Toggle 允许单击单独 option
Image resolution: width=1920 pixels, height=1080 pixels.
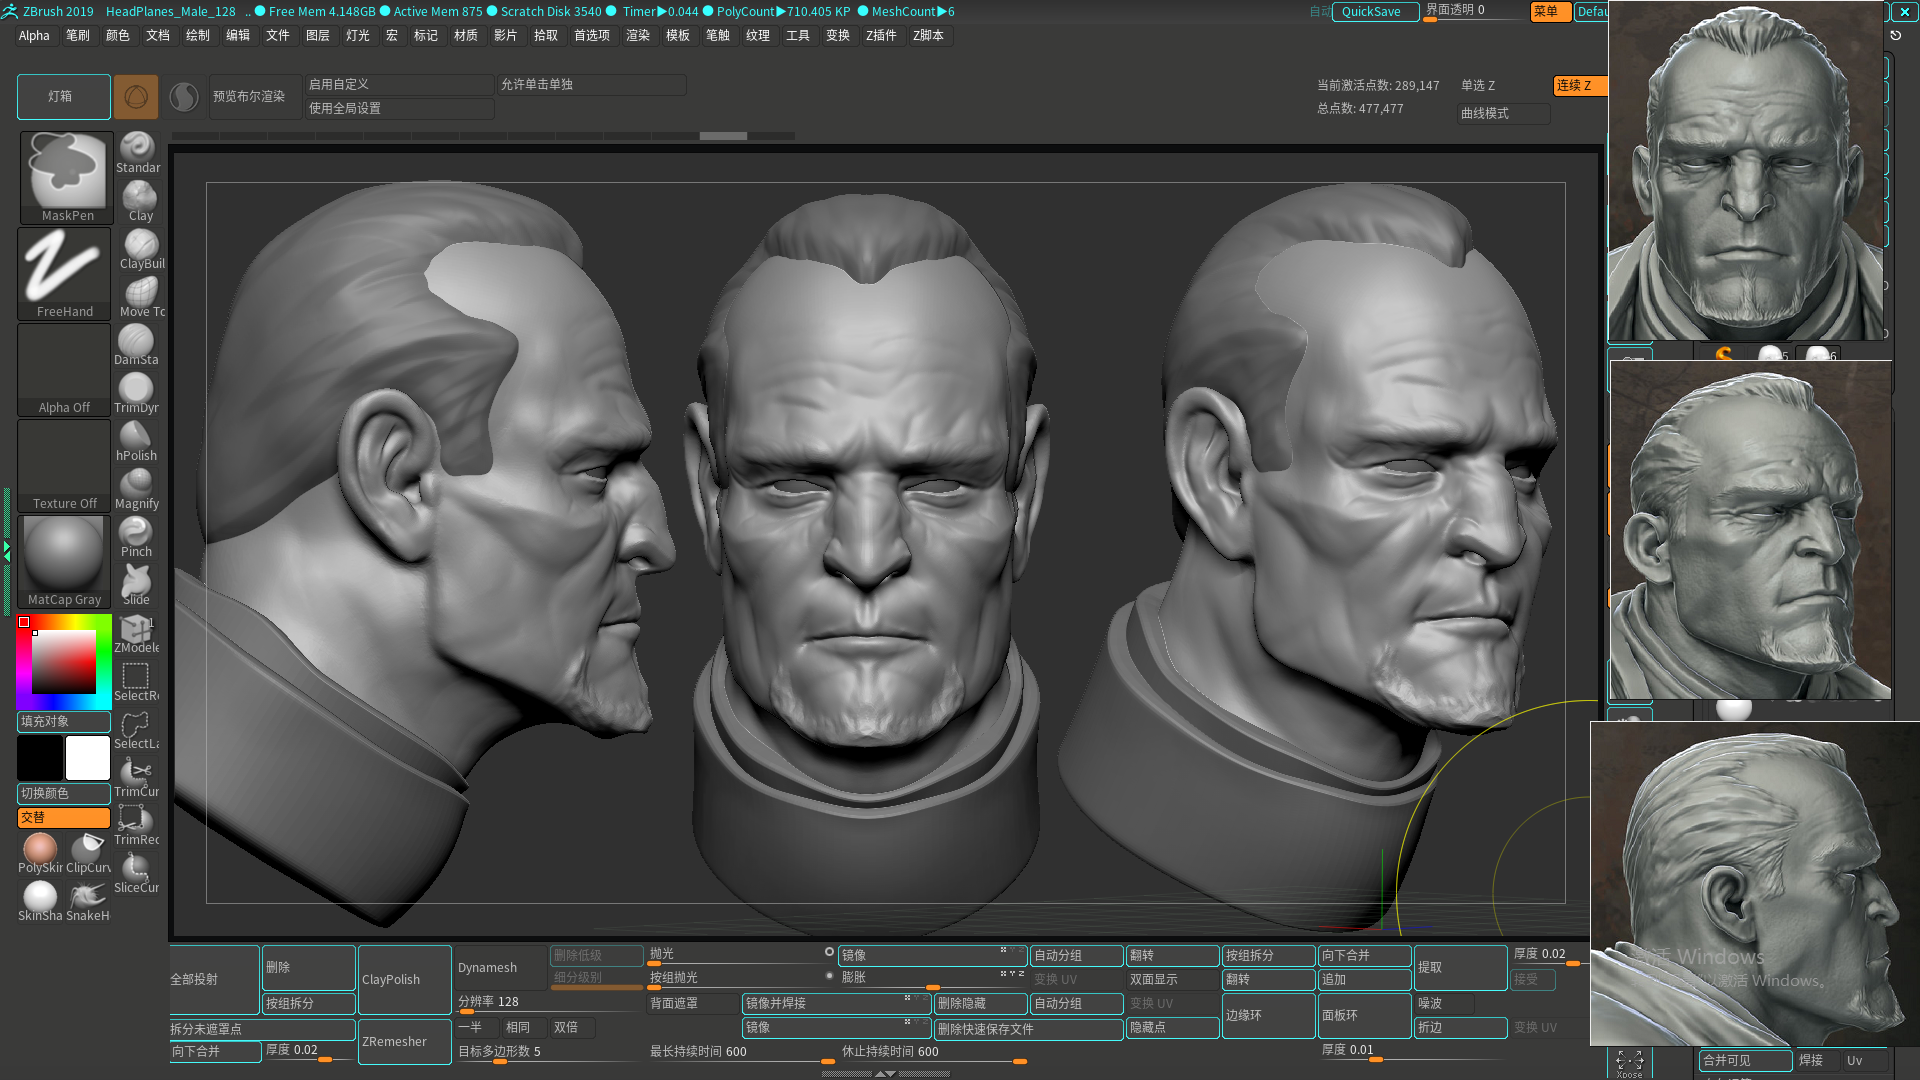pyautogui.click(x=591, y=85)
